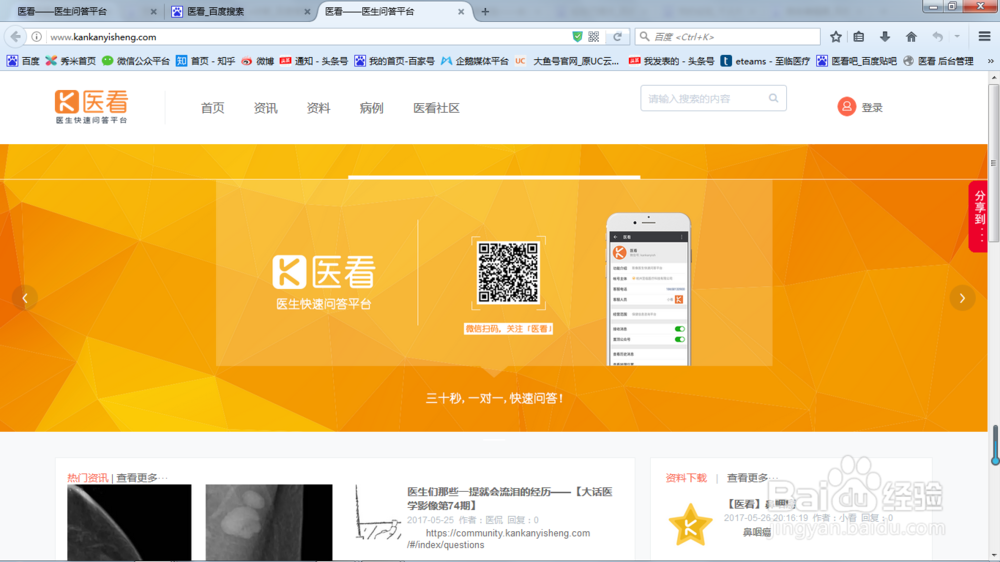Click the 医看 logo in the site header
The image size is (1000, 562).
tap(91, 107)
